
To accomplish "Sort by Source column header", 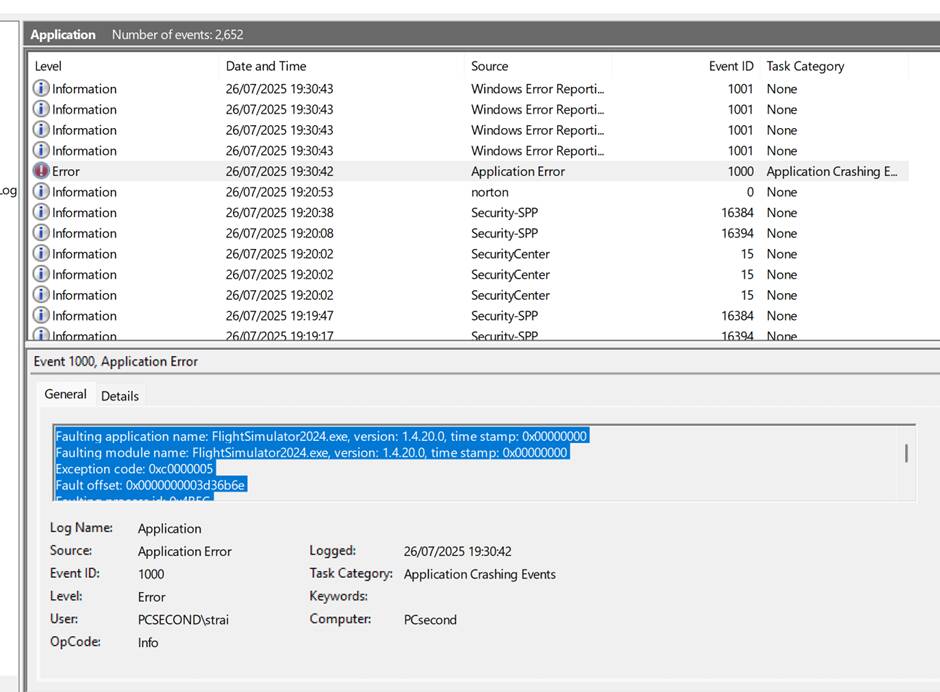I will (x=489, y=66).
